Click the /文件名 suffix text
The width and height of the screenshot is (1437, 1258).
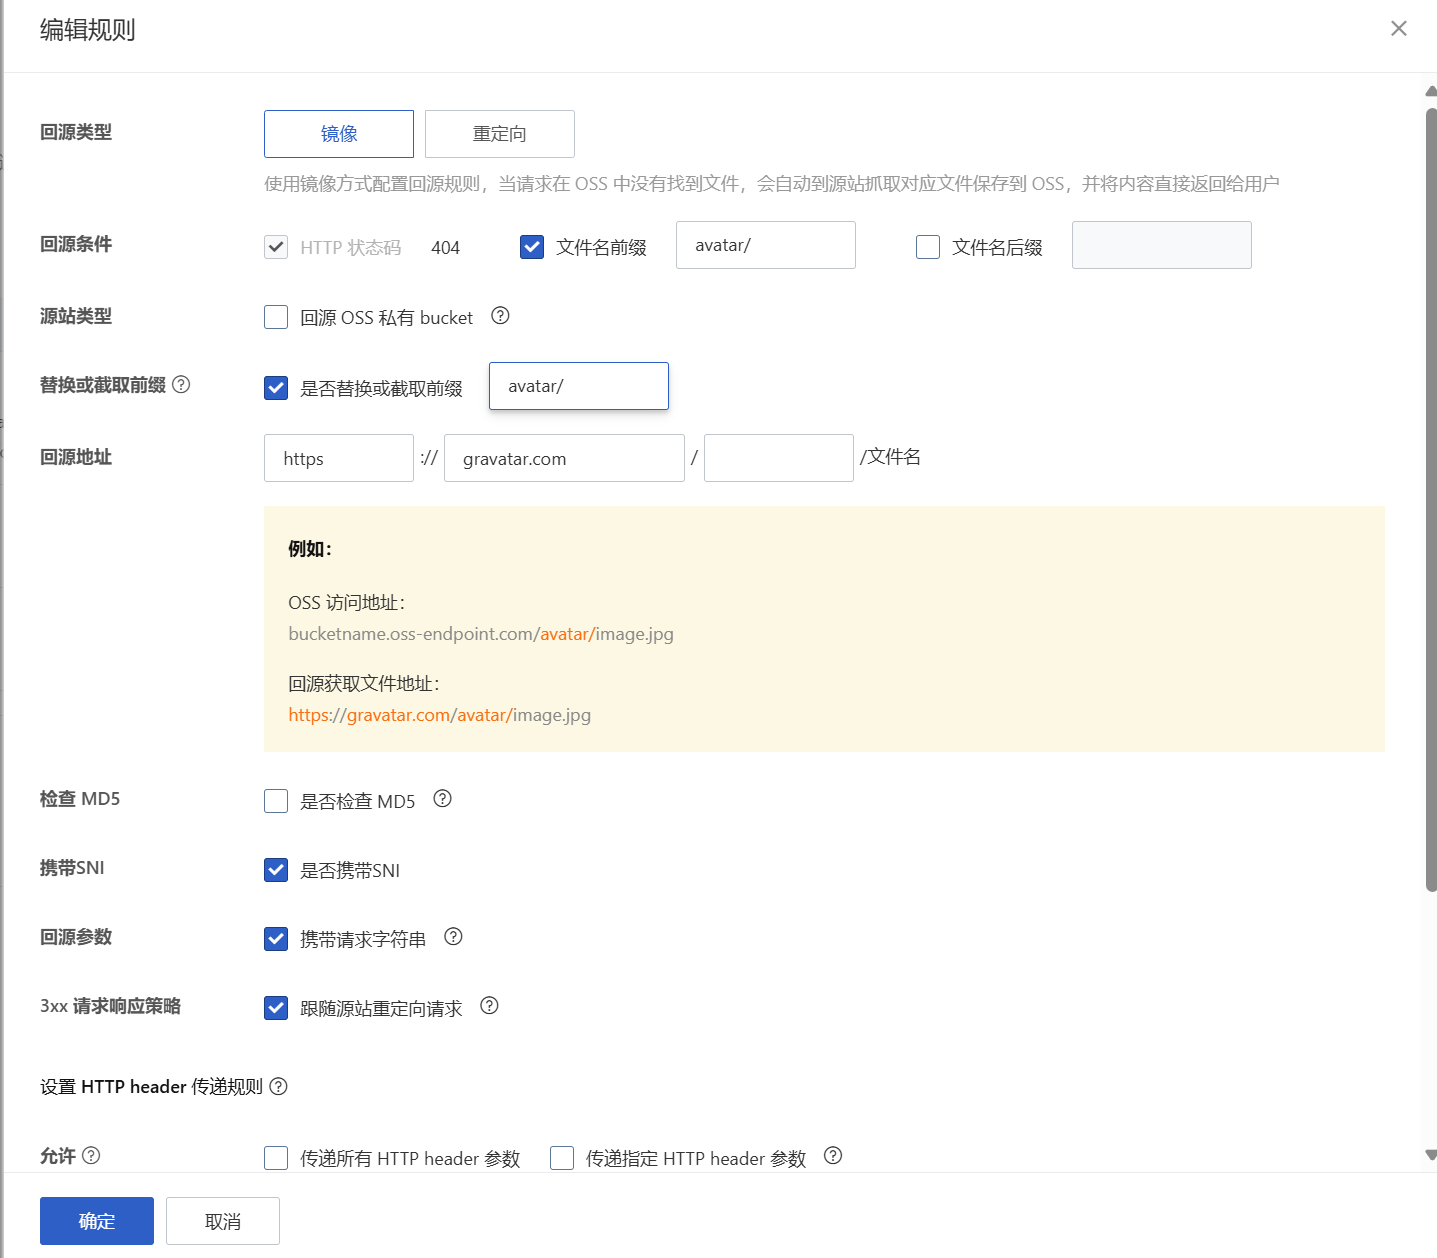890,457
